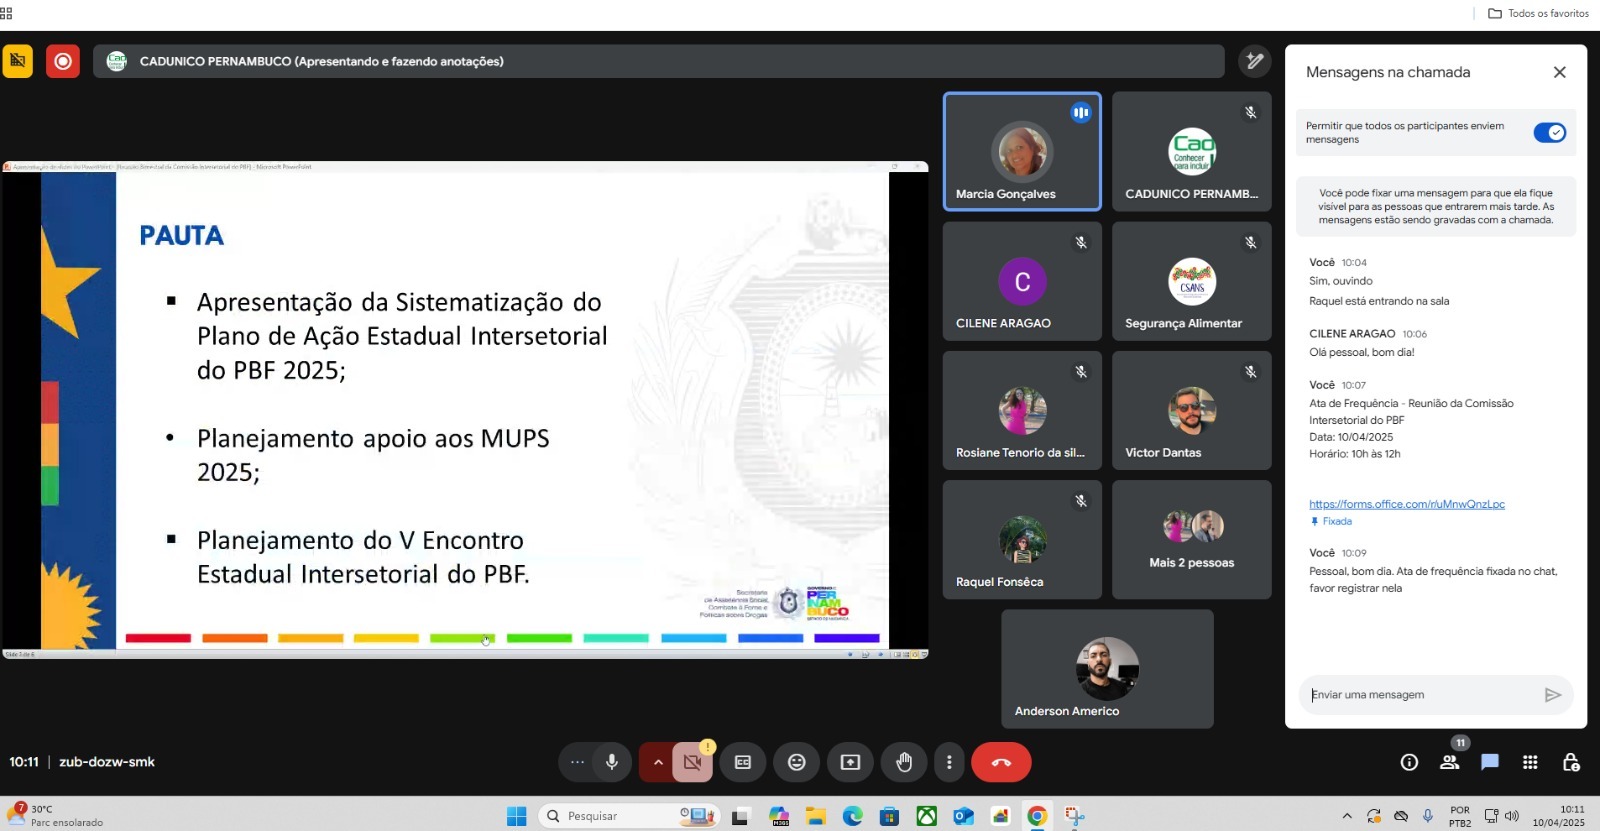Click the Enviar uma mensagem input field
Screen dimensions: 1600x831
click(x=1420, y=695)
